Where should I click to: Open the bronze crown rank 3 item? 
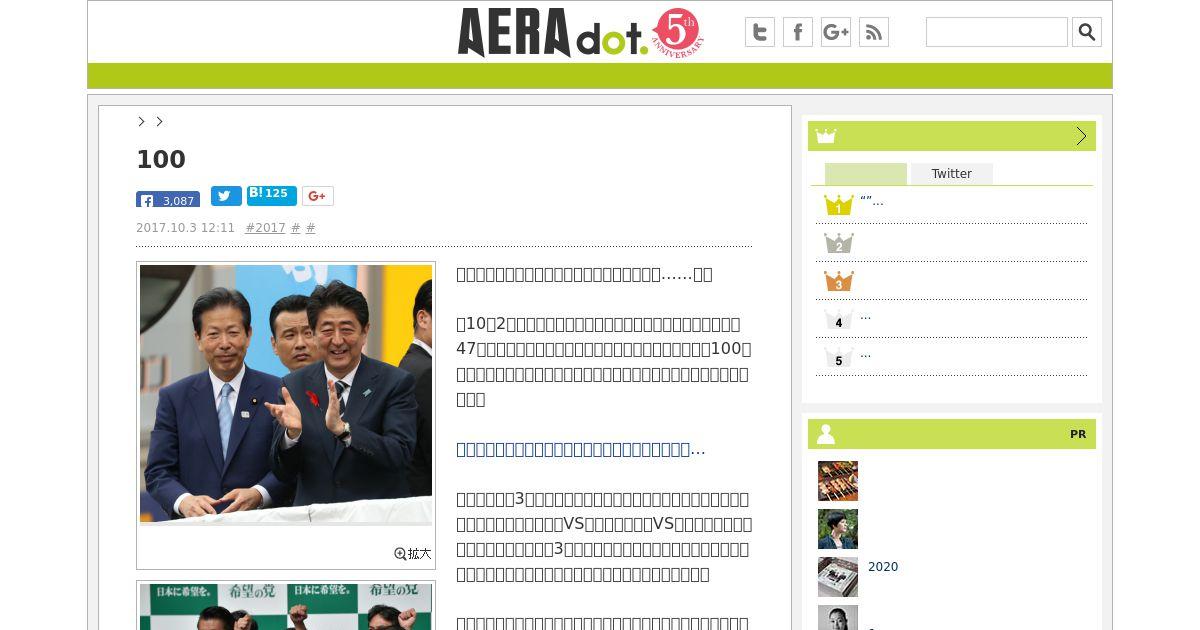[x=838, y=281]
